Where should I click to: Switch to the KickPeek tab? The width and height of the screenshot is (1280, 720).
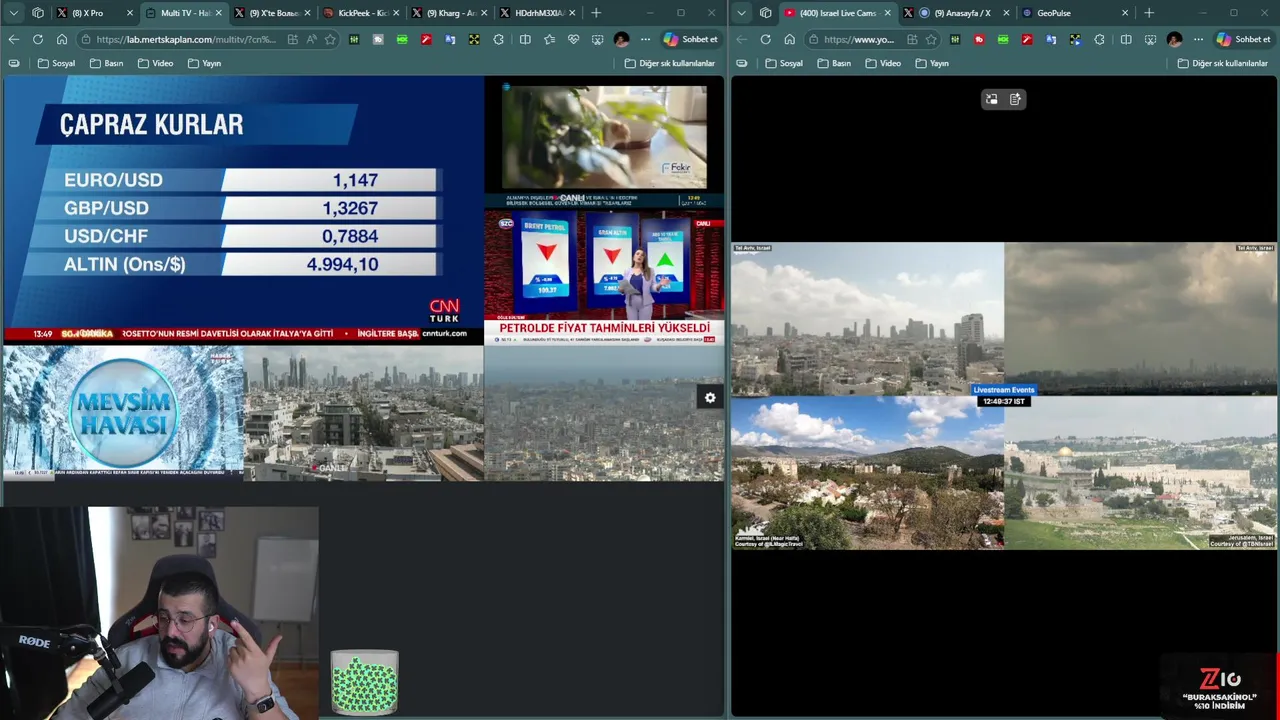point(360,13)
